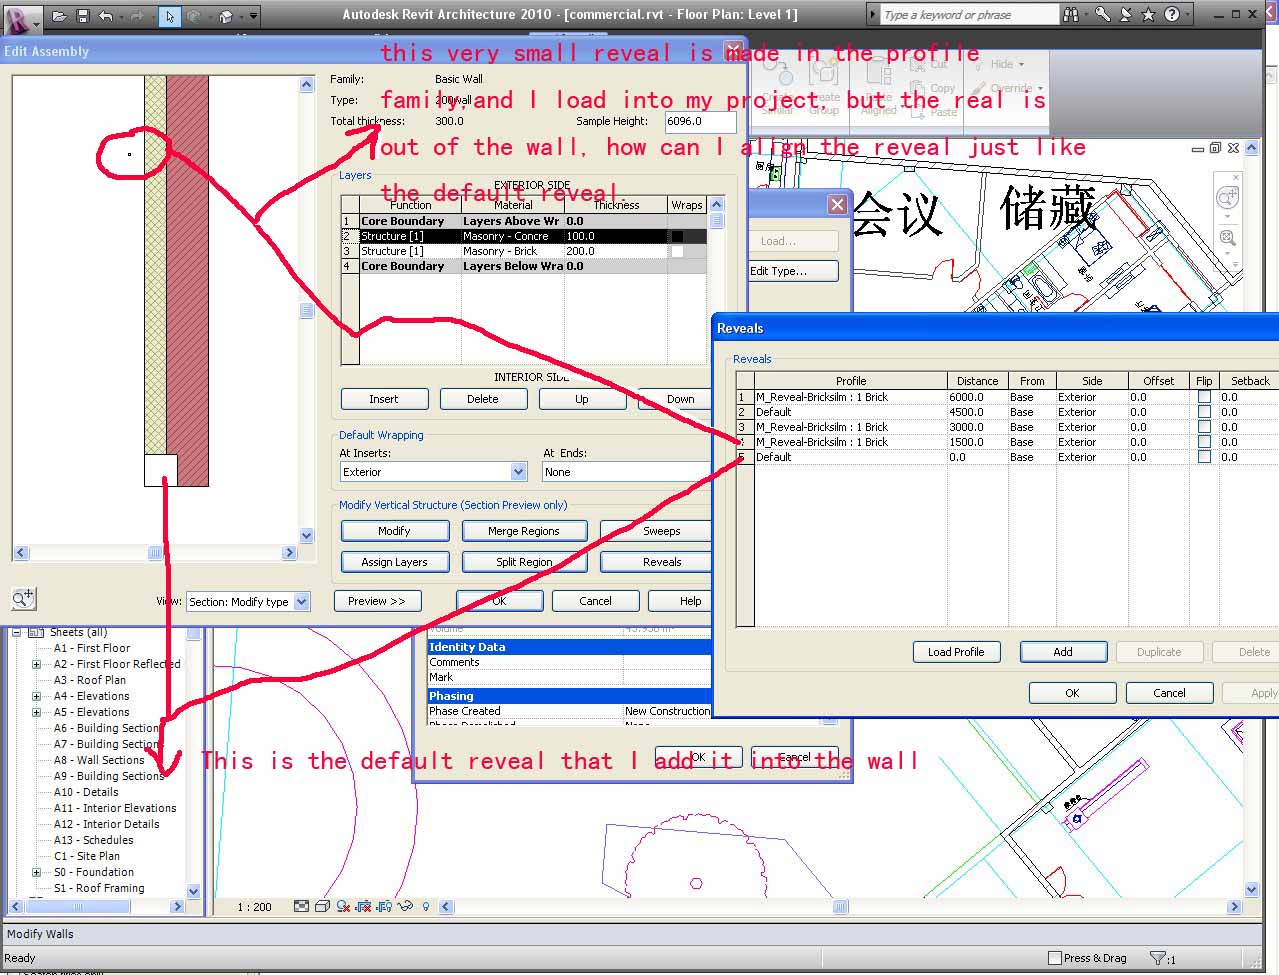Click the keyword search input field
The height and width of the screenshot is (975, 1279).
968,15
